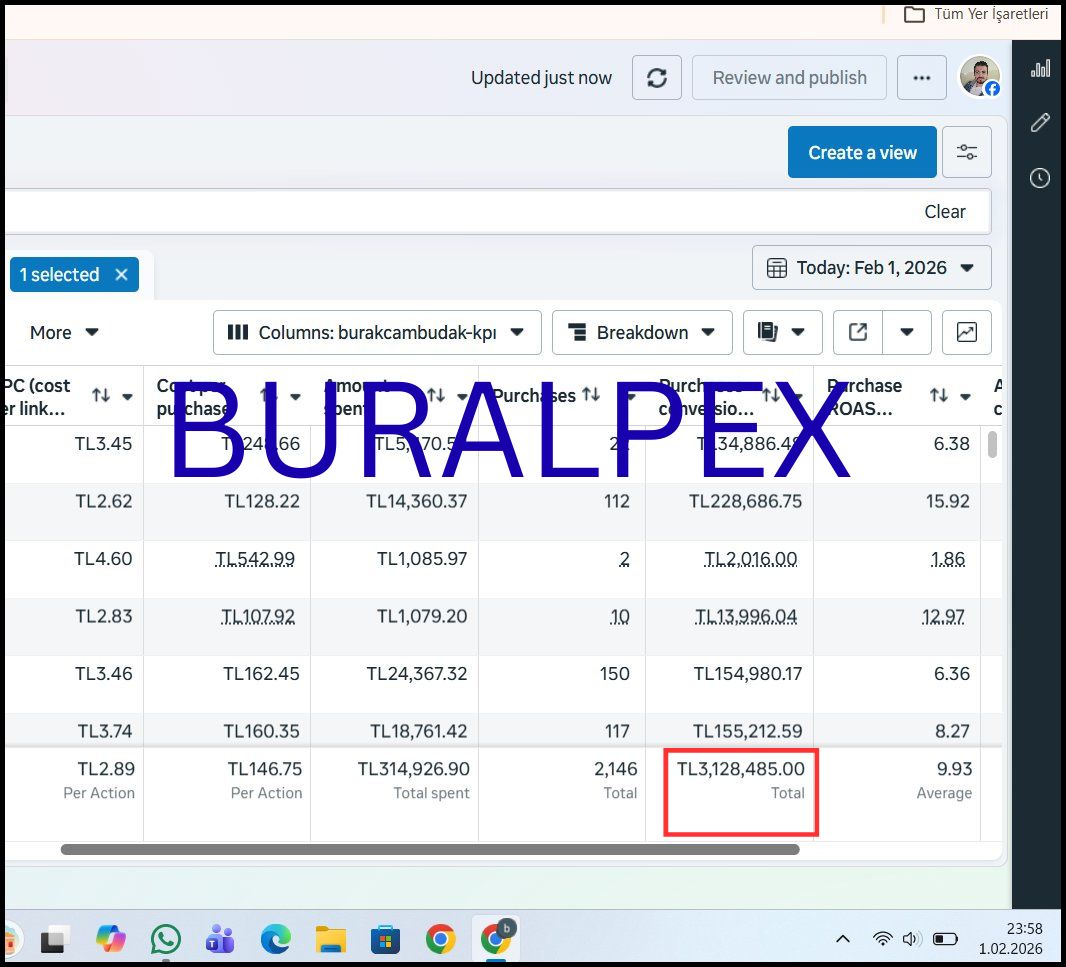Sort the Purchases column using arrows
Viewport: 1066px width, 967px height.
(x=591, y=396)
